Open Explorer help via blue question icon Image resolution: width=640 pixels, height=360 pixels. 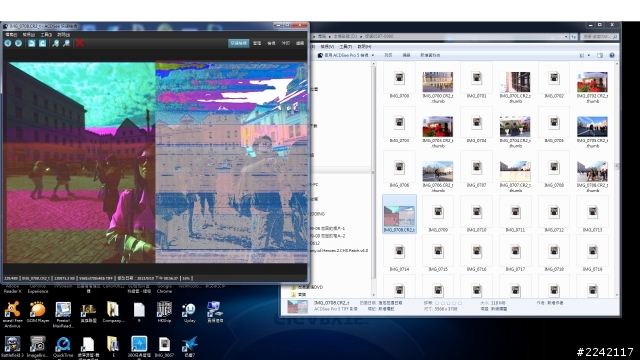[x=612, y=55]
